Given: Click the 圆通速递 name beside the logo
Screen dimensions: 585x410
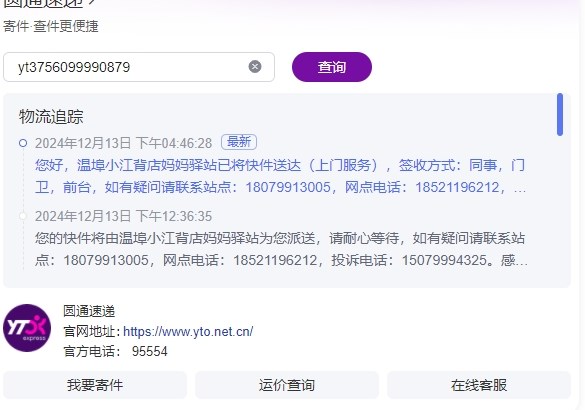Looking at the screenshot, I should click(x=89, y=311).
